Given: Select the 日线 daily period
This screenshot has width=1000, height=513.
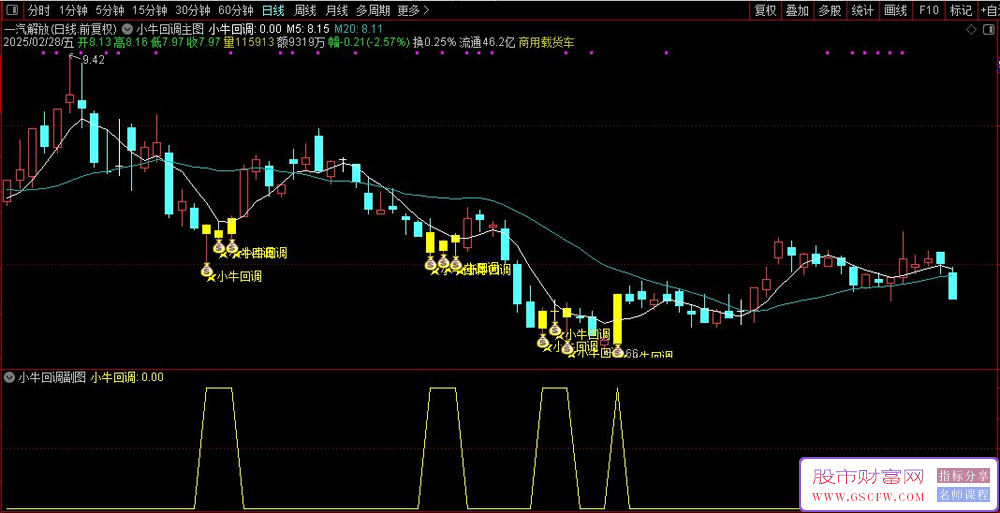Looking at the screenshot, I should 274,10.
